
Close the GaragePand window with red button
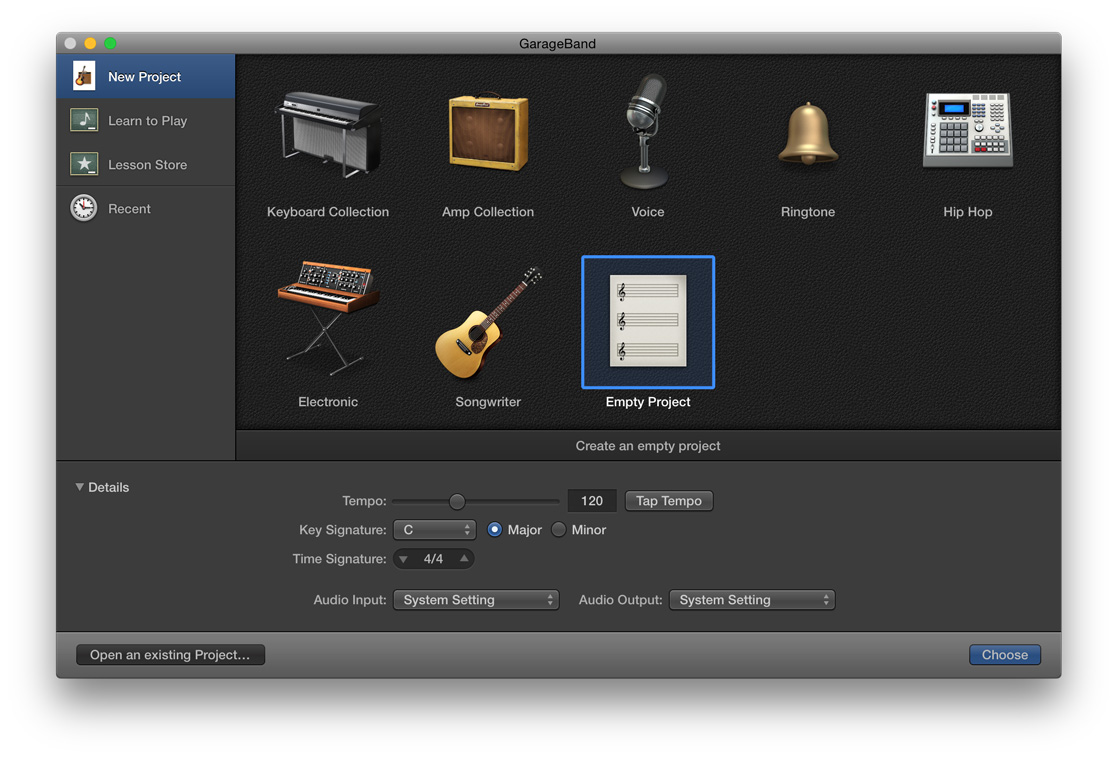point(71,43)
